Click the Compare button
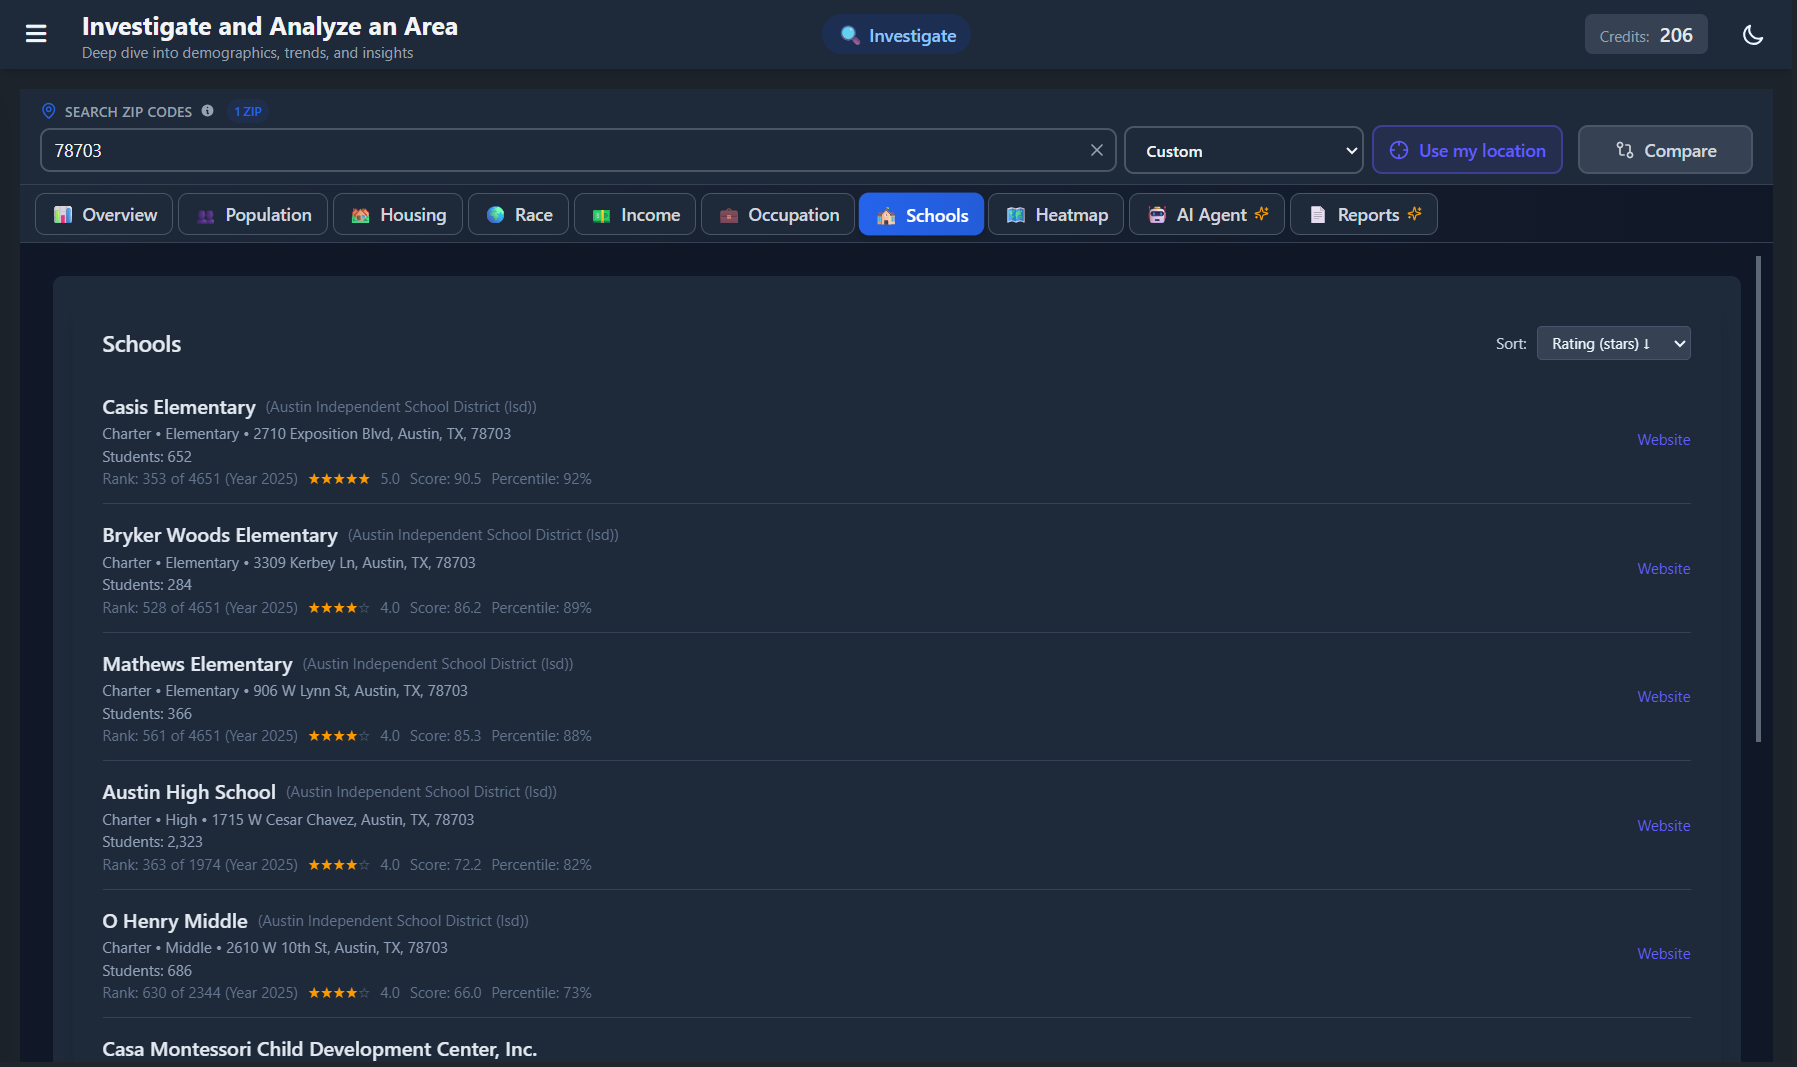The image size is (1797, 1067). pyautogui.click(x=1664, y=150)
